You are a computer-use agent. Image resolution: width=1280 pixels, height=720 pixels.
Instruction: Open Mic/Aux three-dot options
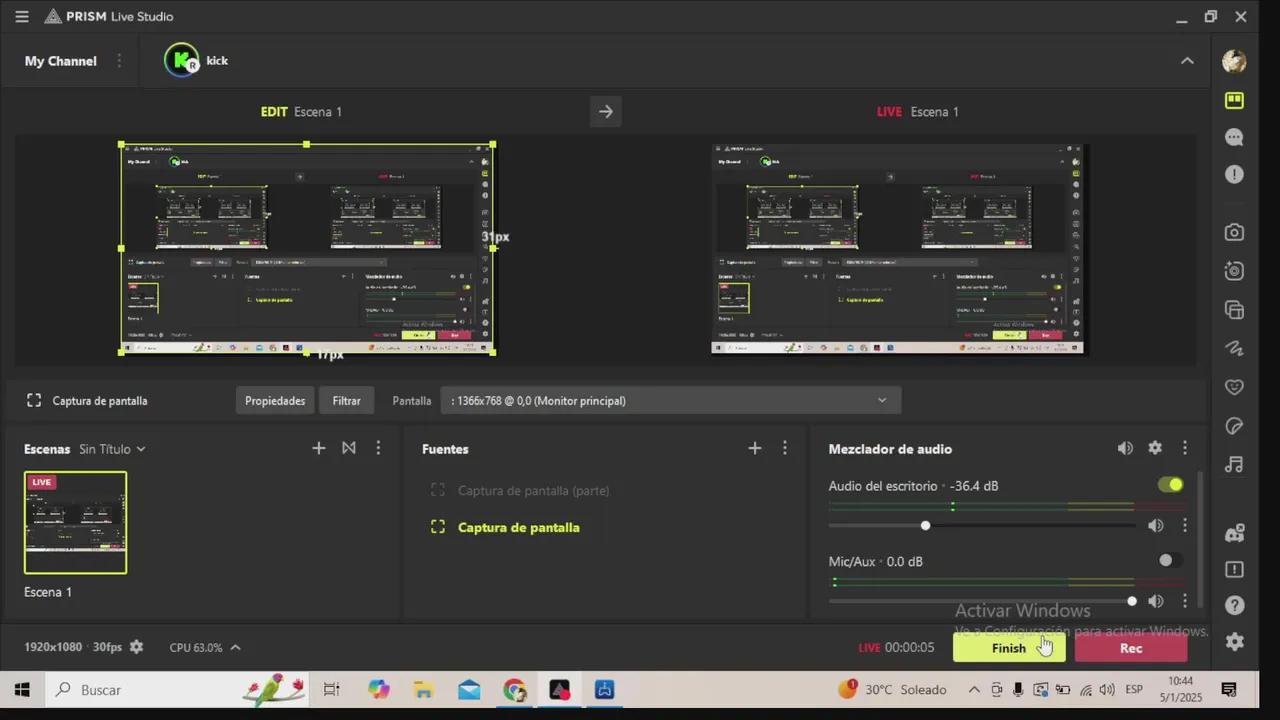(x=1185, y=601)
